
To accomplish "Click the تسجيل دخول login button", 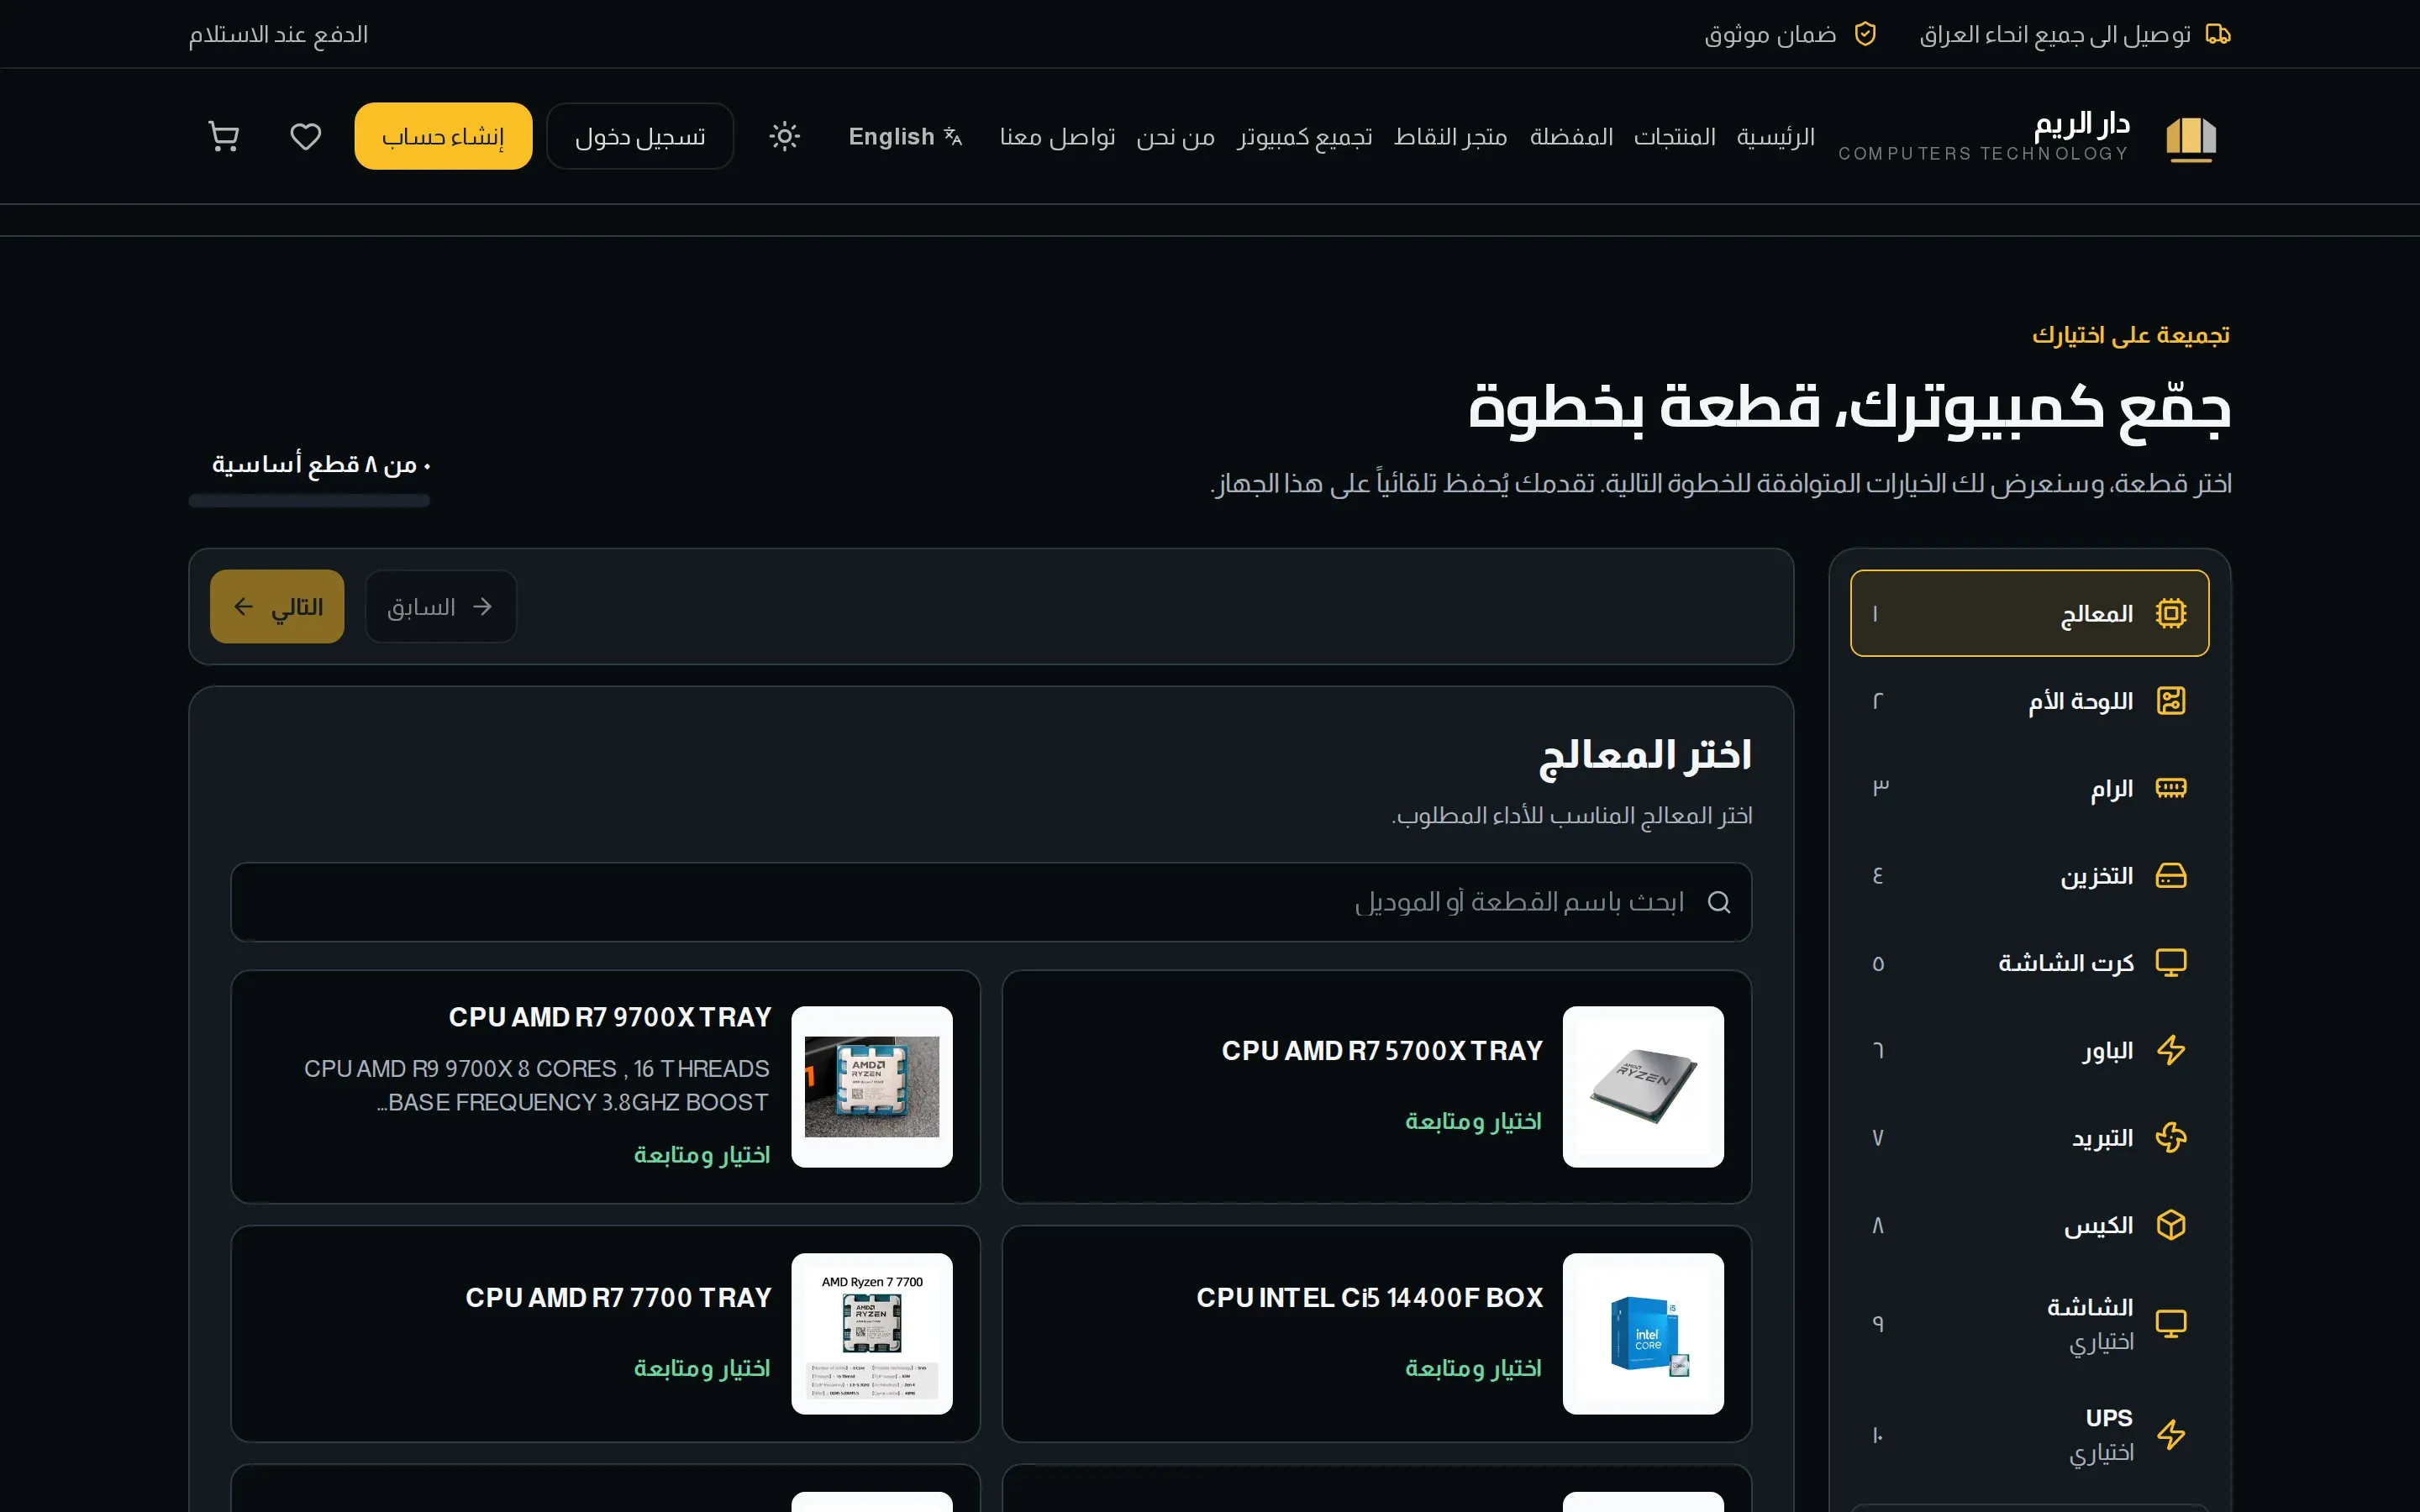I will (640, 136).
